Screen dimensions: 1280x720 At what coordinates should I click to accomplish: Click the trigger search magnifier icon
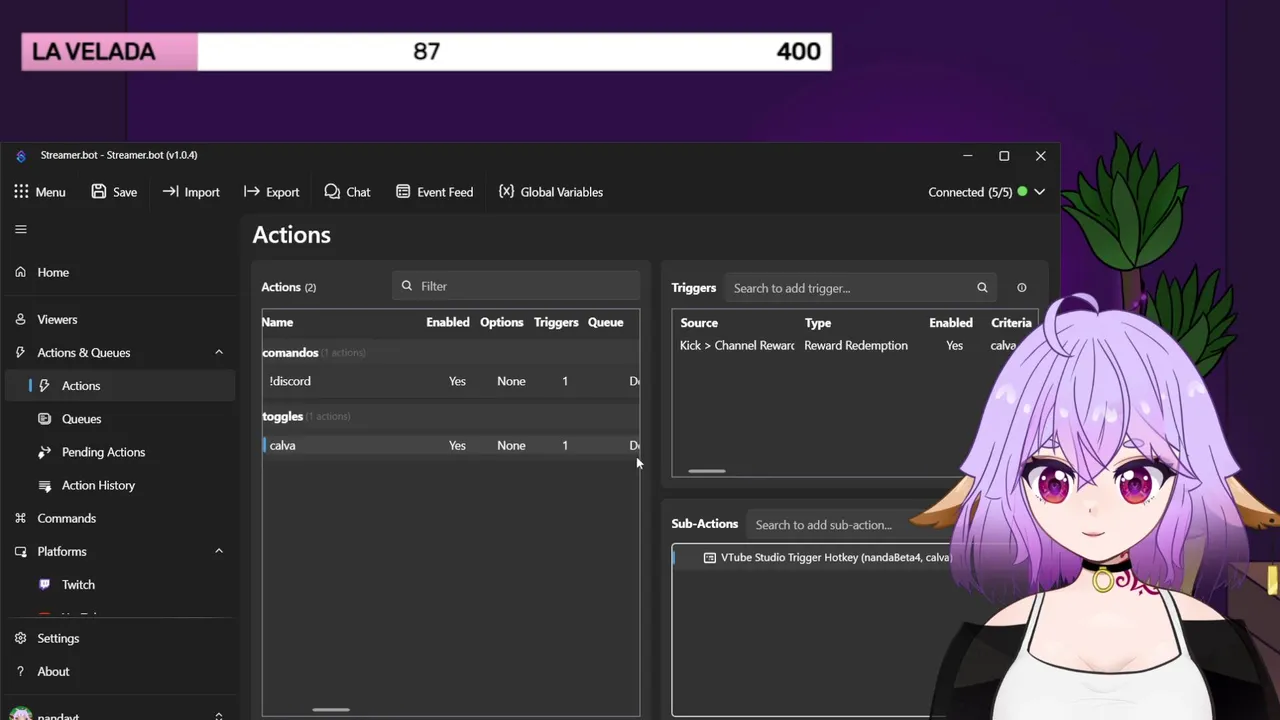click(x=982, y=288)
